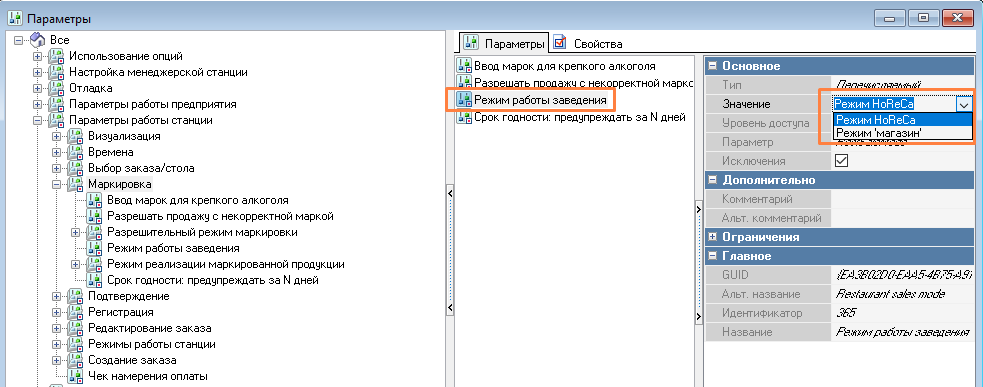
Task: Click list icon of 'Ввод марок для крепкого алкоголя'
Action: point(465,65)
